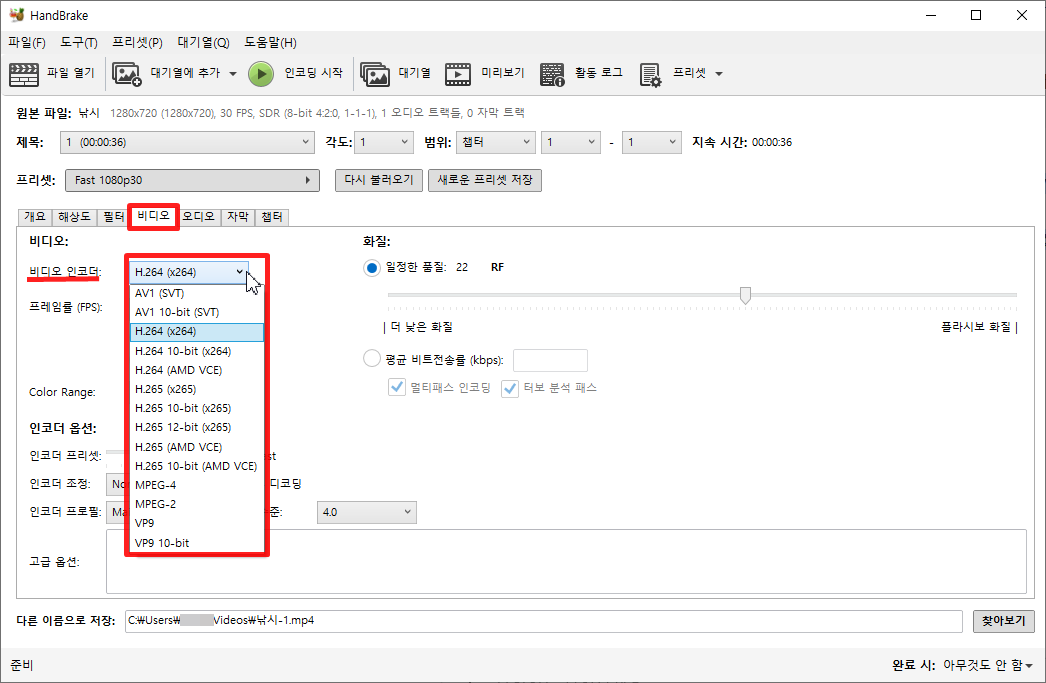Click the 대기열에 추가 image-plus icon

tap(127, 74)
